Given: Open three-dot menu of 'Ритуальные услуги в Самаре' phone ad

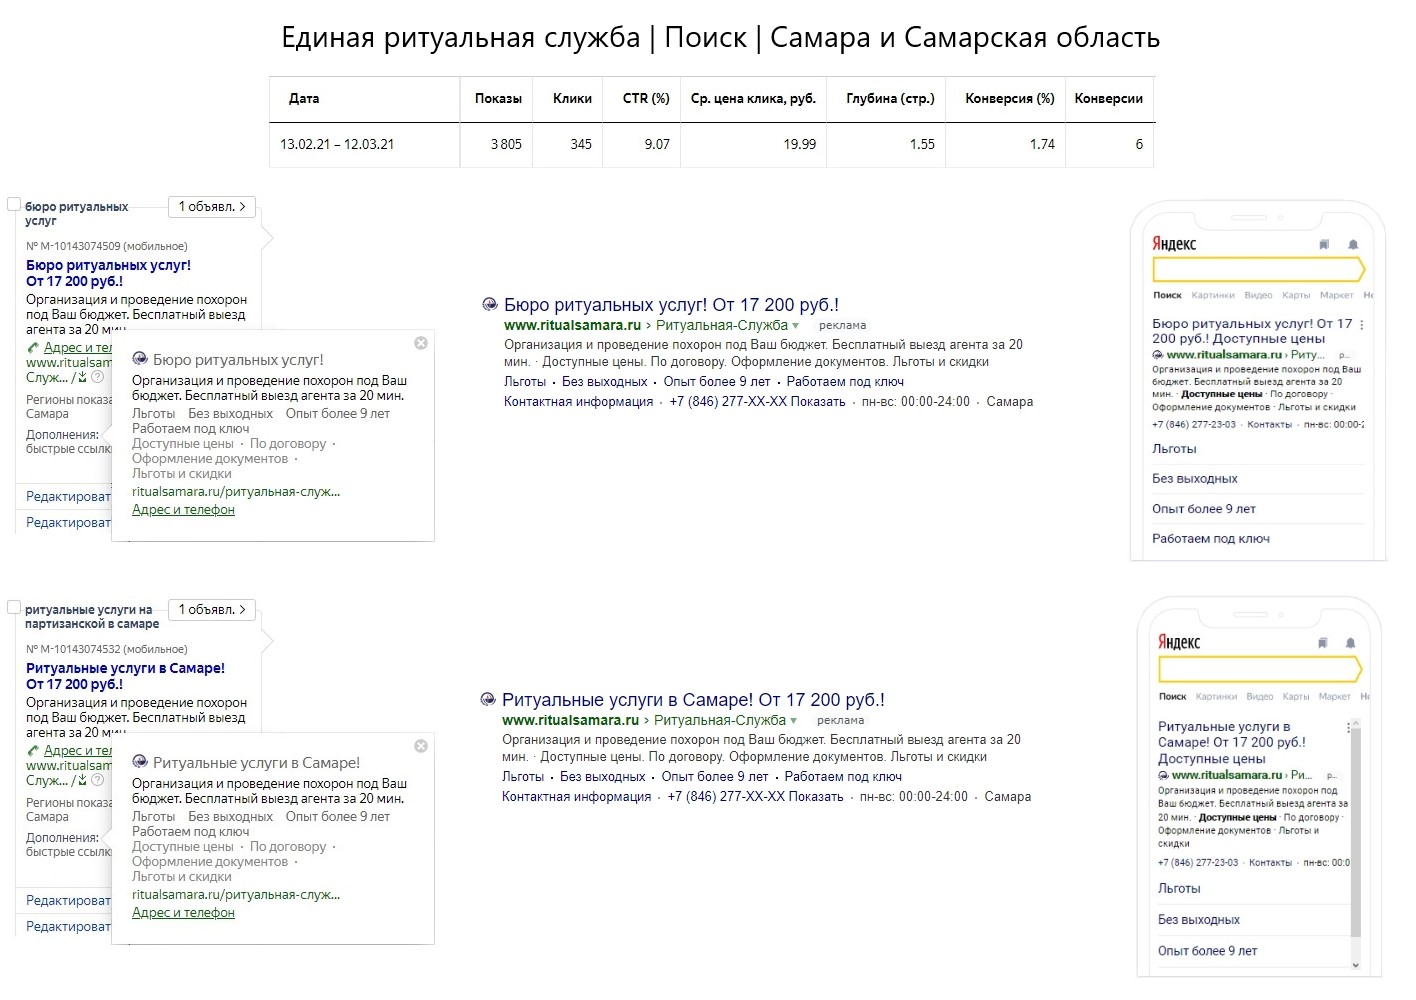Looking at the screenshot, I should [x=1348, y=728].
